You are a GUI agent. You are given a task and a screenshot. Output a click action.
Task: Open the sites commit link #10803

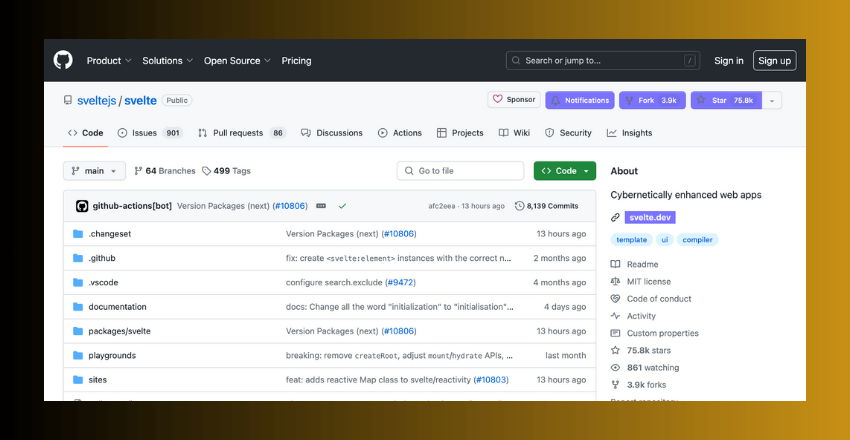pyautogui.click(x=491, y=380)
